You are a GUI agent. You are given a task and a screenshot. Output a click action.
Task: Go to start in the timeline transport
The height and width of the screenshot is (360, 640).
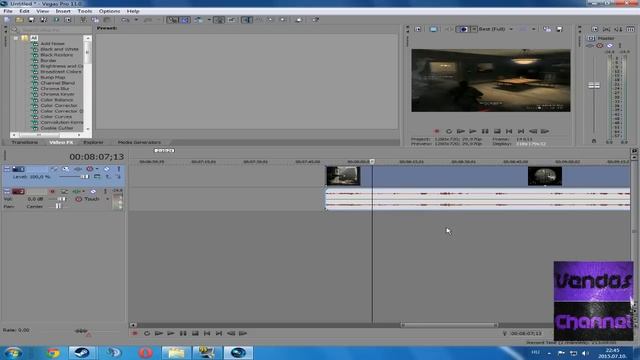point(207,333)
